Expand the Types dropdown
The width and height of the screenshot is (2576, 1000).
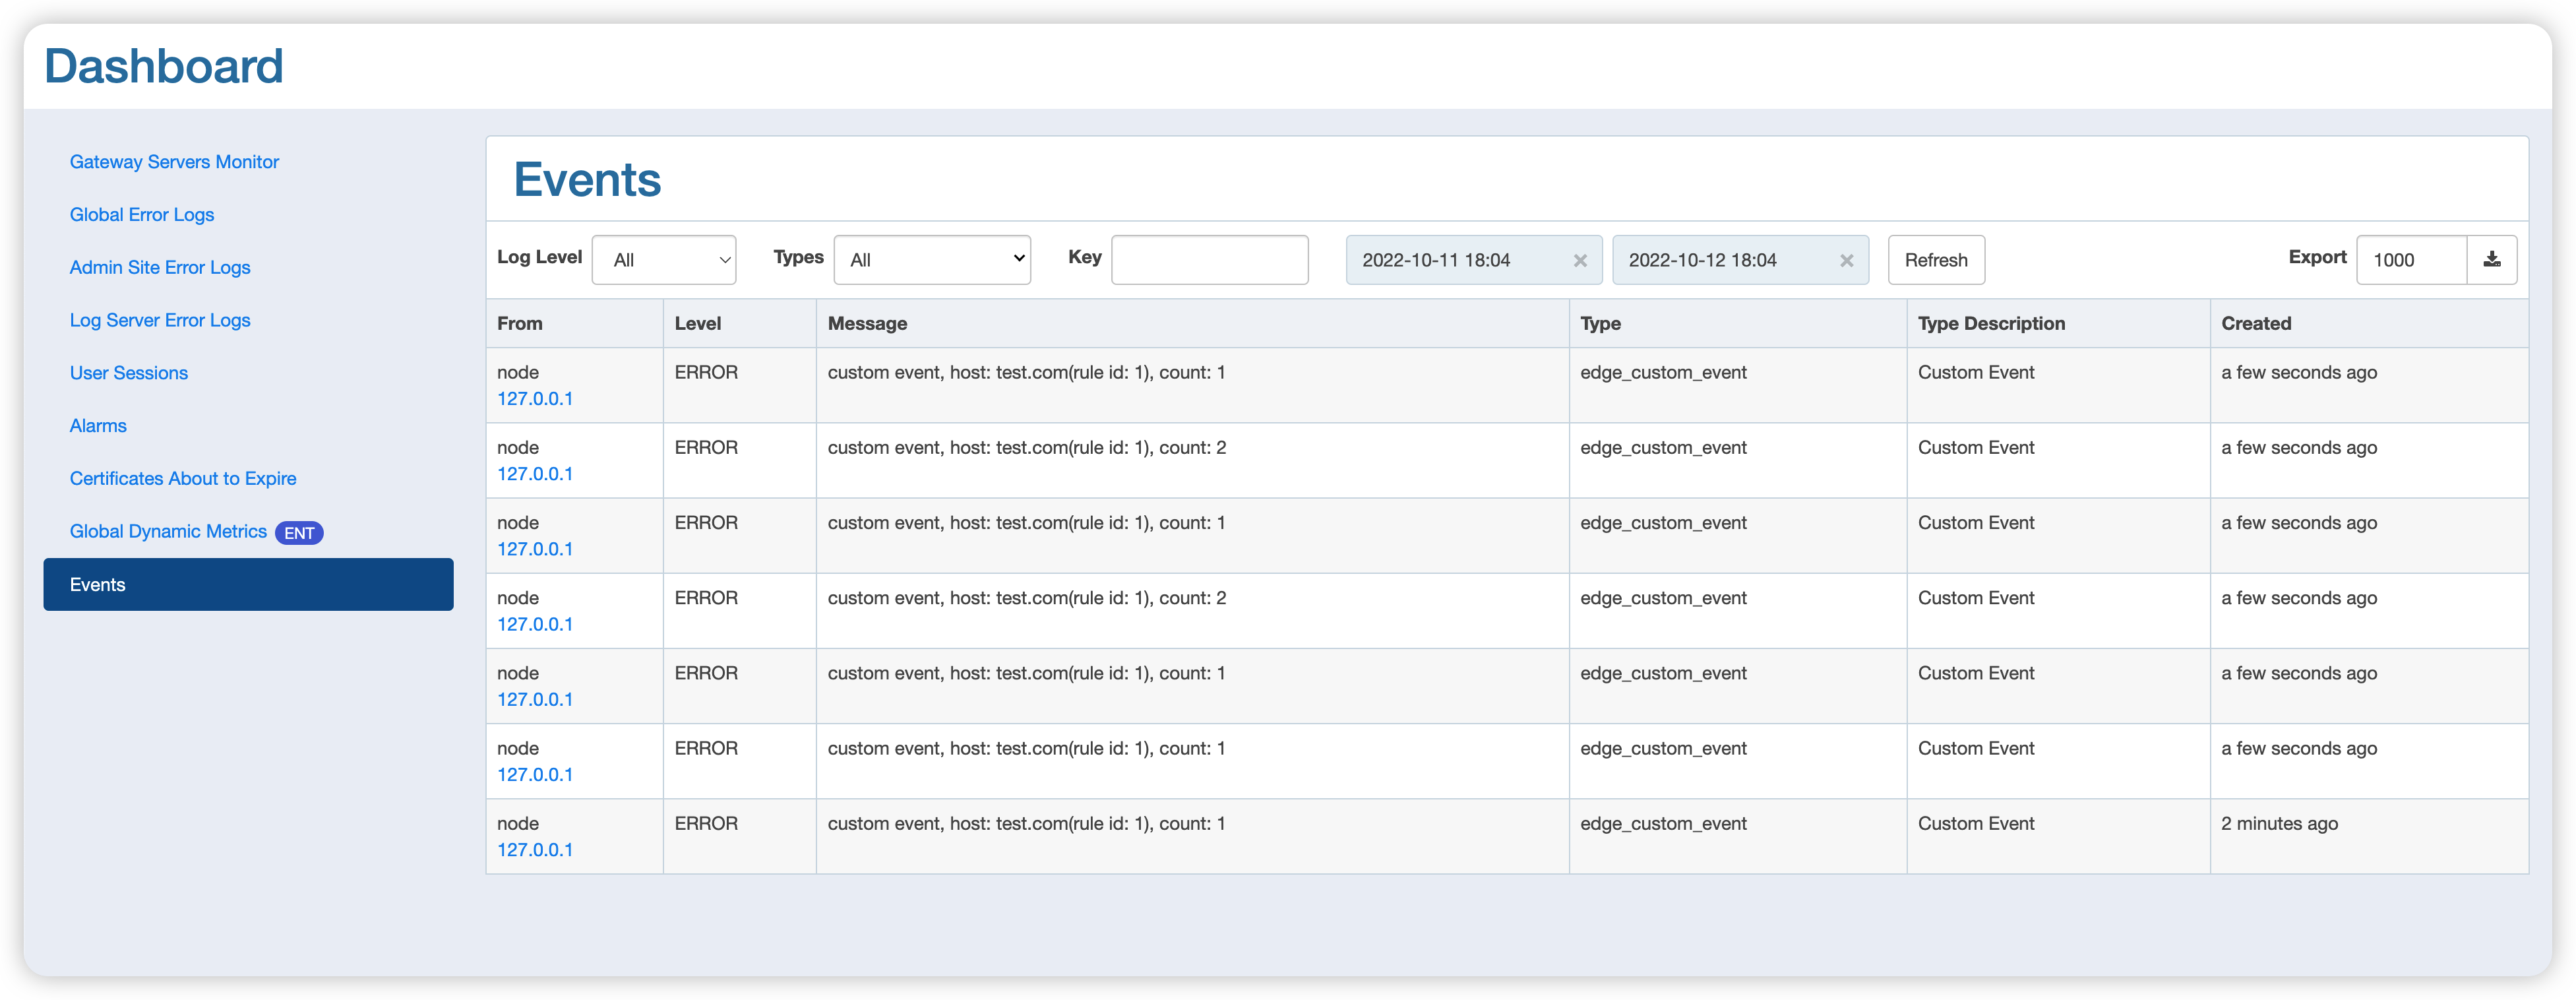point(931,258)
